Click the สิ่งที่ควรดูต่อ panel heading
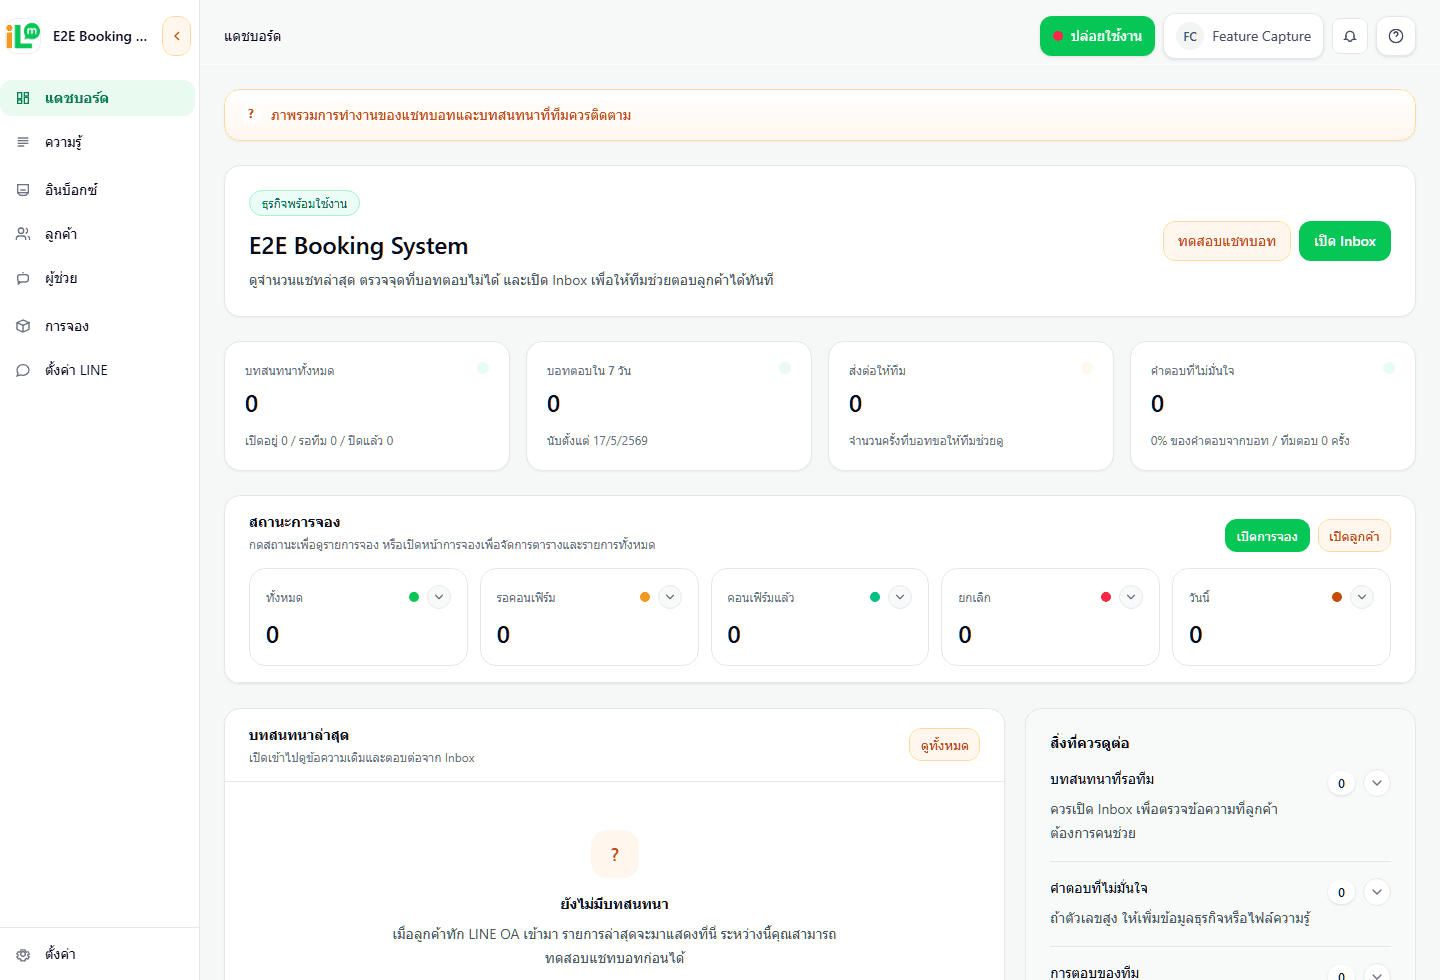The image size is (1440, 980). click(1090, 743)
